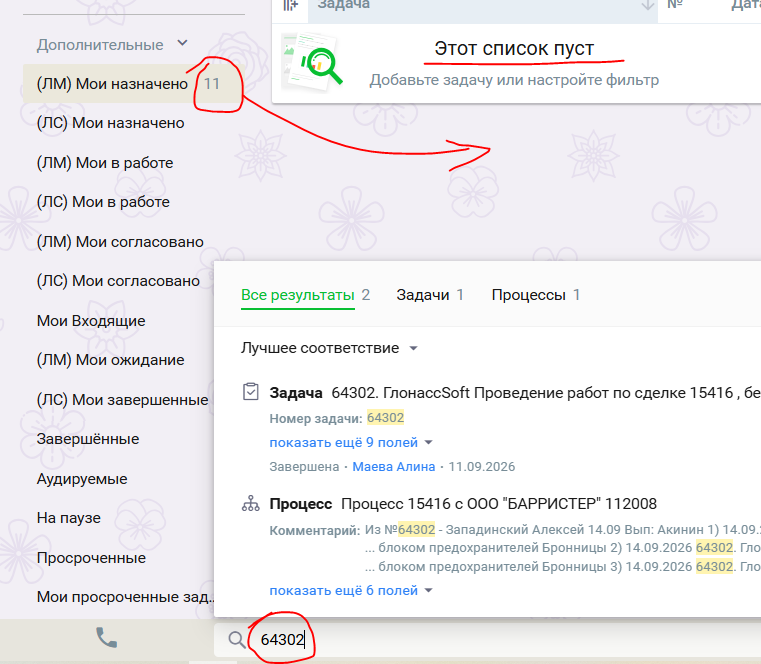
Task: Click the empty list illustration
Action: point(312,63)
